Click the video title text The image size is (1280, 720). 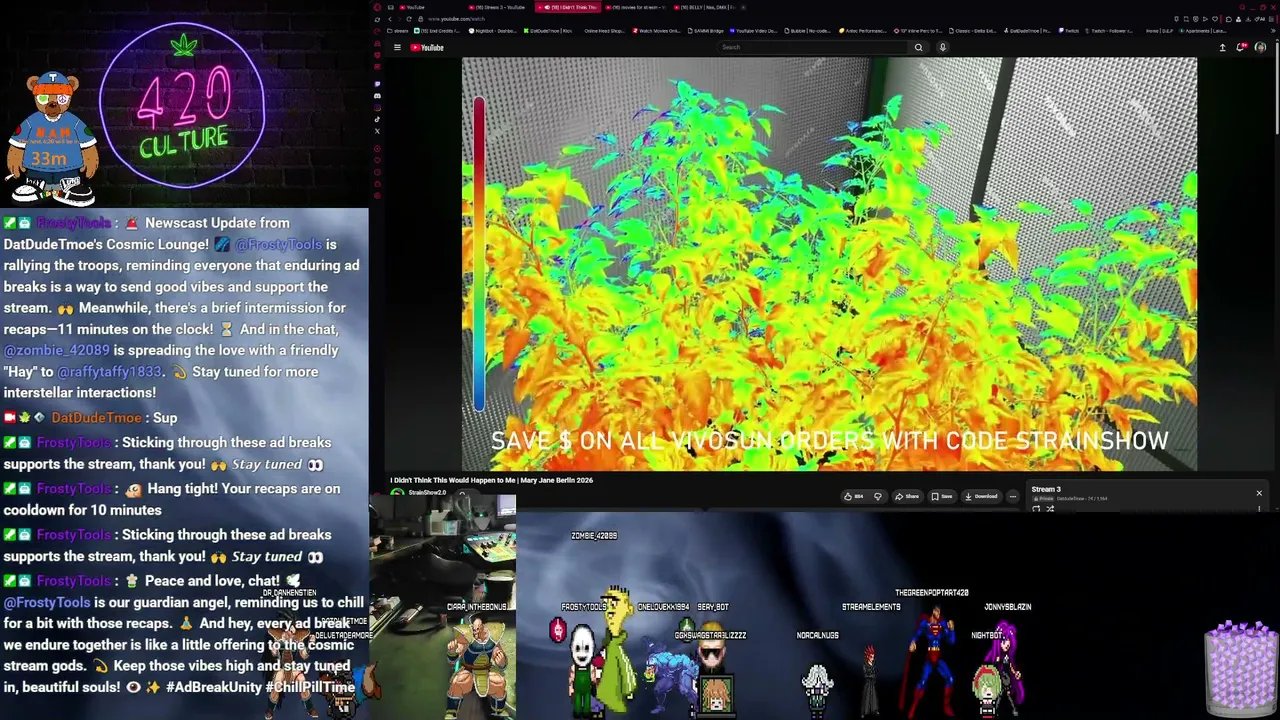491,480
